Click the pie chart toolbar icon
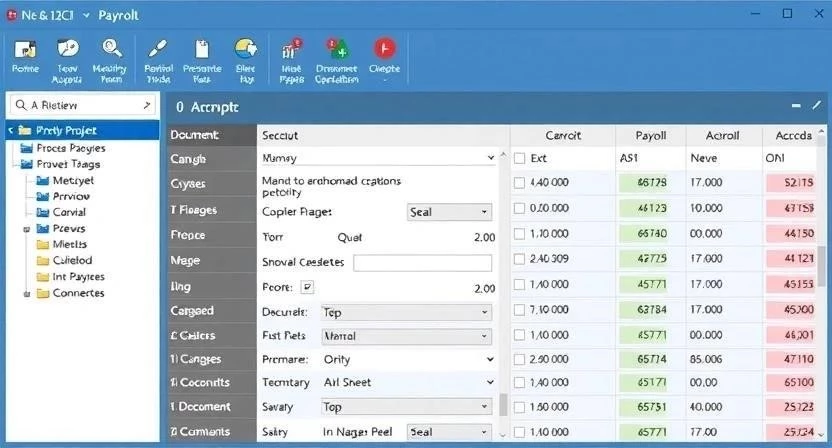This screenshot has width=832, height=448. (67, 49)
